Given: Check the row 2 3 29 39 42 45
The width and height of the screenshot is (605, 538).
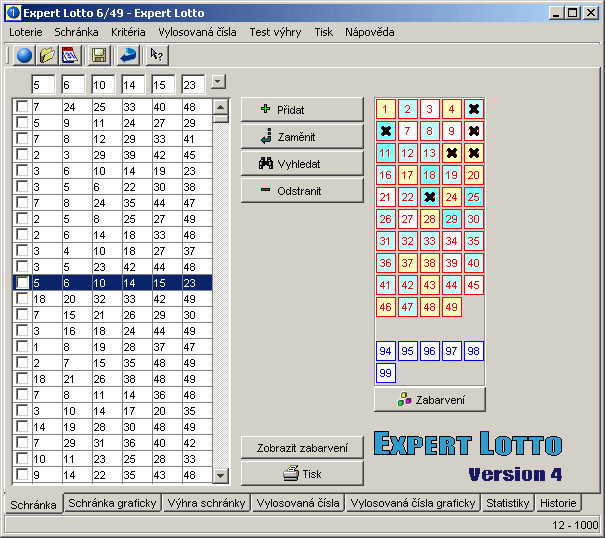Looking at the screenshot, I should coord(22,155).
